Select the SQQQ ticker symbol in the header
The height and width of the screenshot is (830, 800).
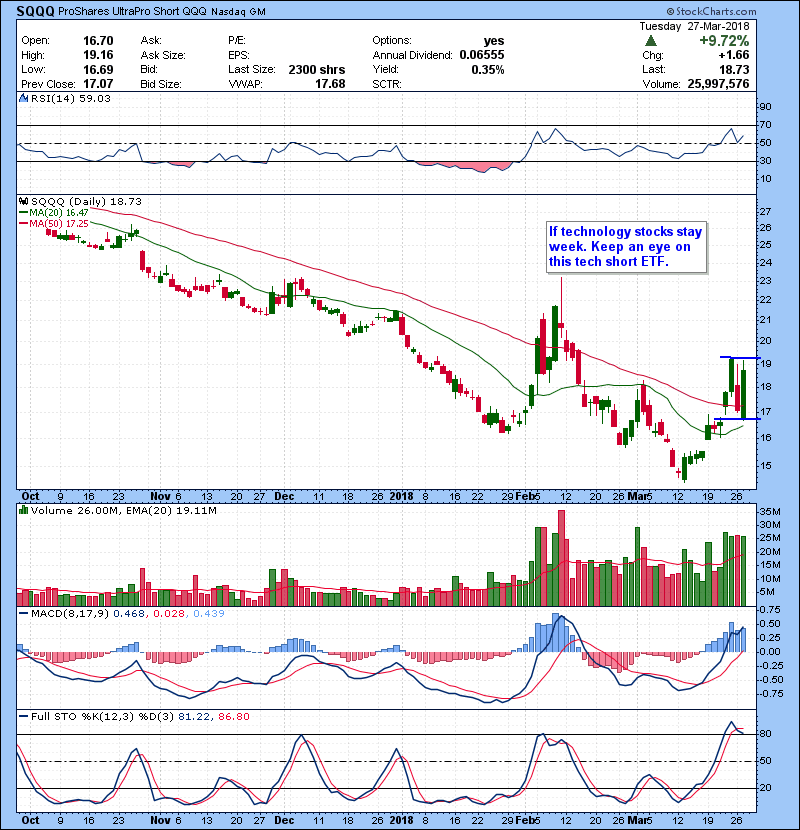pos(35,11)
